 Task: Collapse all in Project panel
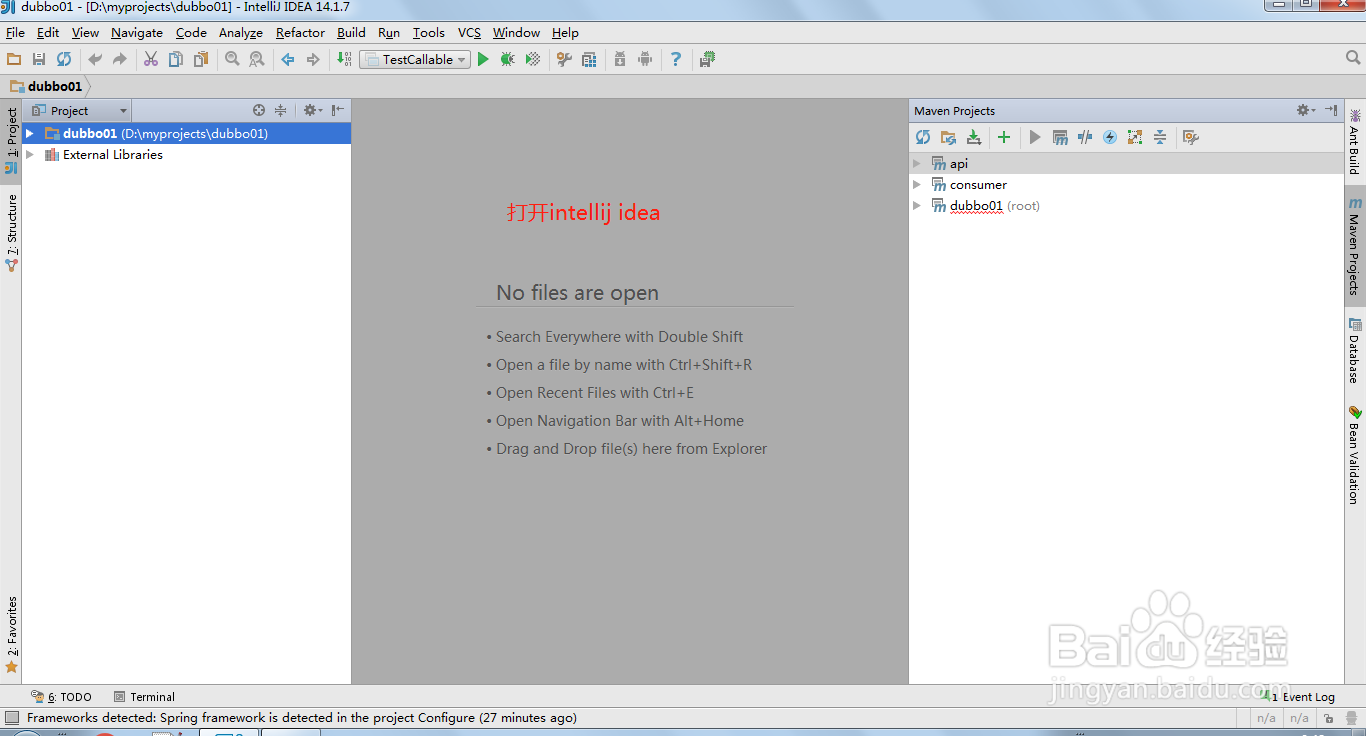281,110
